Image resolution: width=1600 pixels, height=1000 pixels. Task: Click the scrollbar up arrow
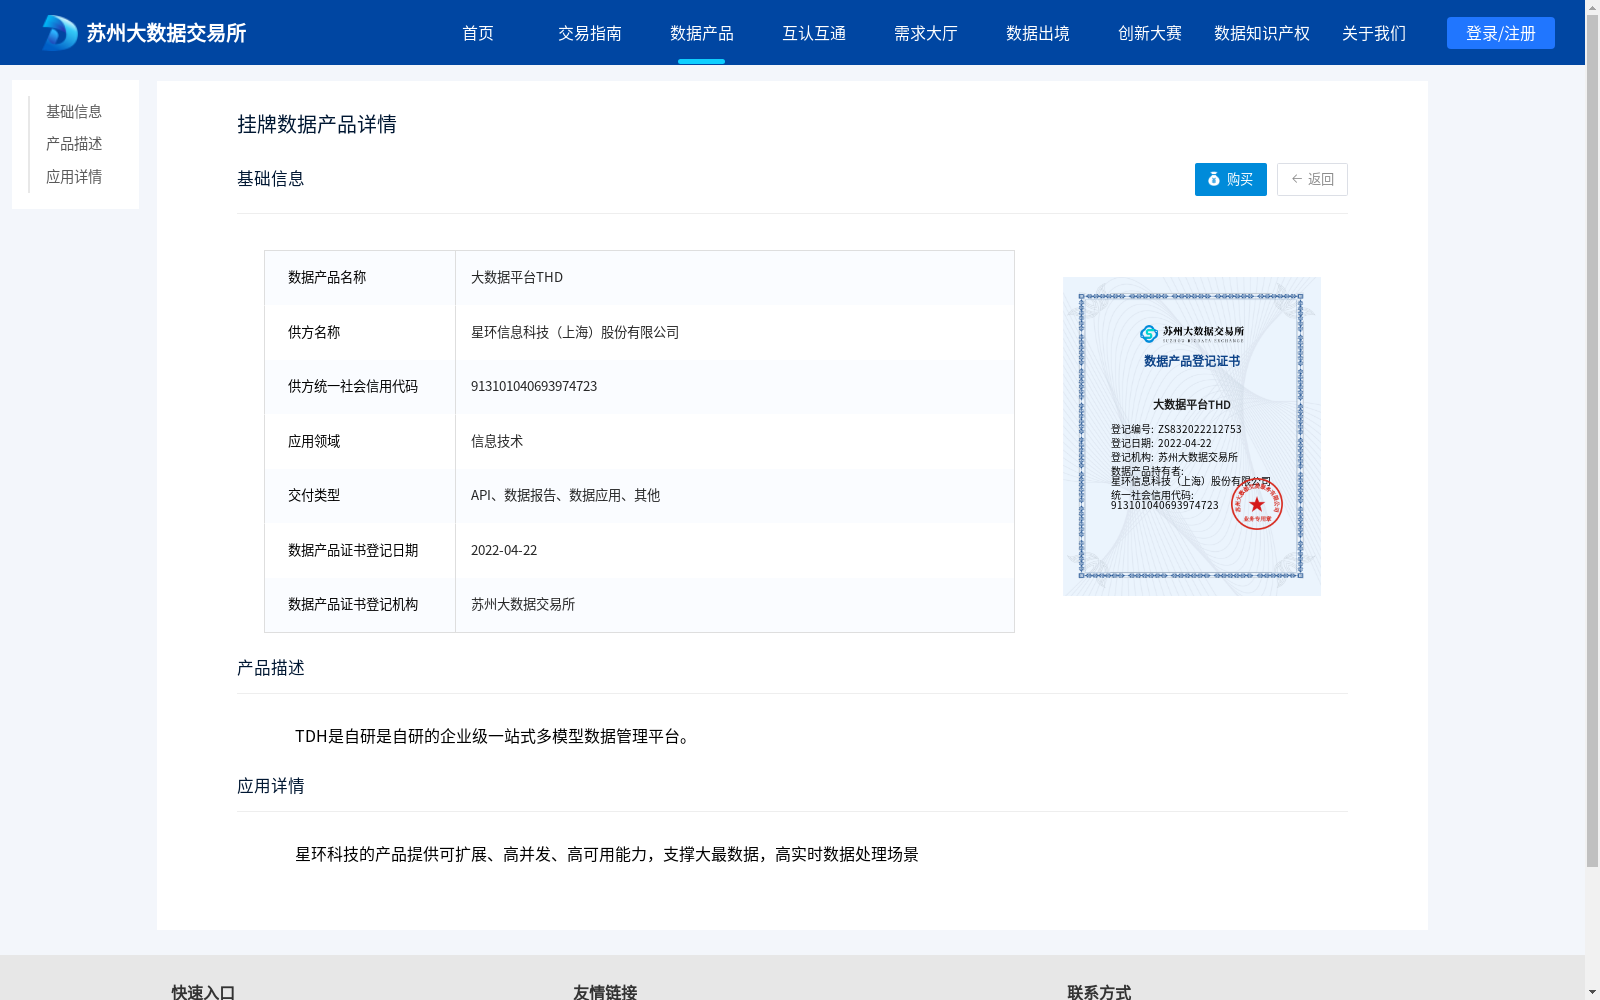1592,6
